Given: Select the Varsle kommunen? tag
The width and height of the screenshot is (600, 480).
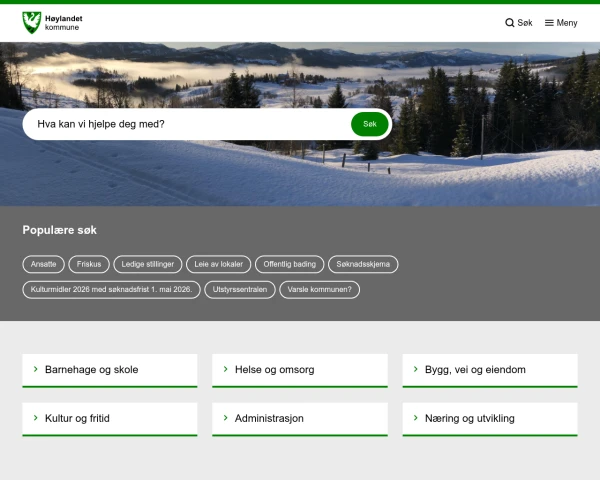Looking at the screenshot, I should pos(319,289).
